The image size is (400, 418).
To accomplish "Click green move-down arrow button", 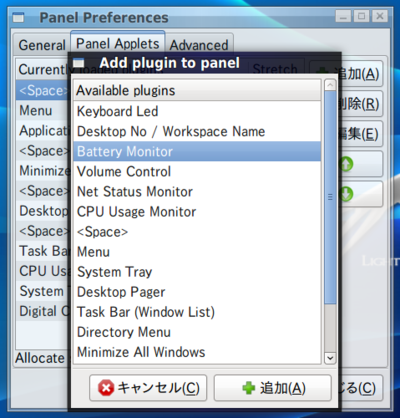I will tap(360, 194).
